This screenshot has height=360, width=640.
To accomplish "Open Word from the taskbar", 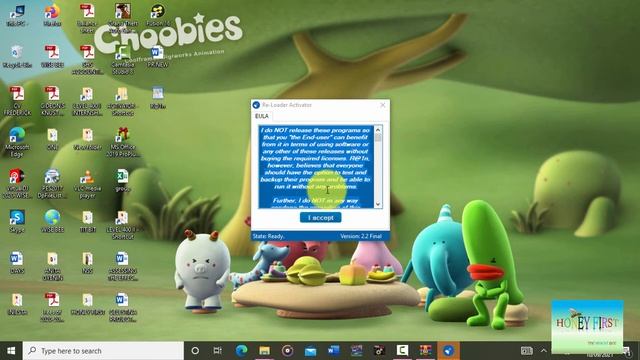I will pyautogui.click(x=333, y=351).
